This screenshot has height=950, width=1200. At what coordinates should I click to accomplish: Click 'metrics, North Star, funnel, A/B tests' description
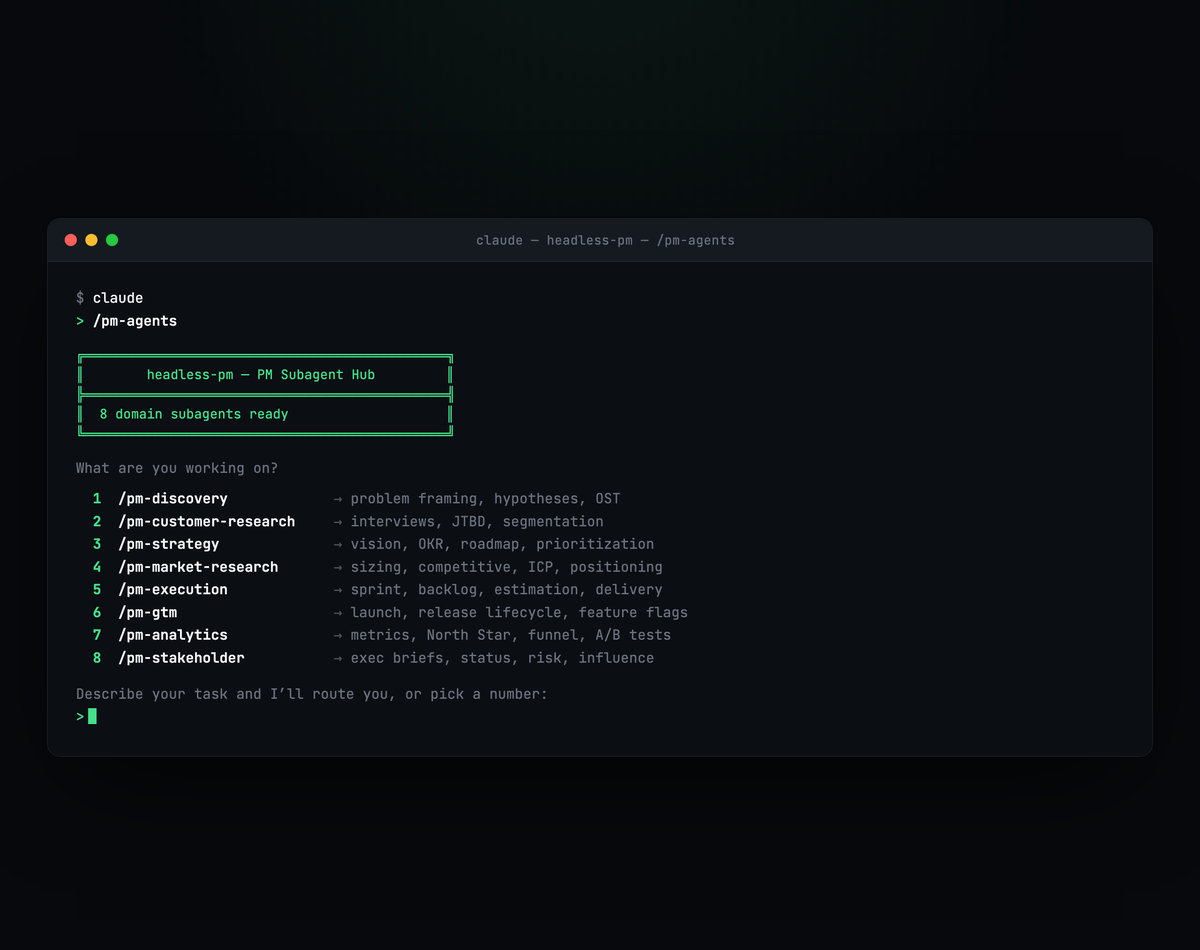(x=511, y=635)
